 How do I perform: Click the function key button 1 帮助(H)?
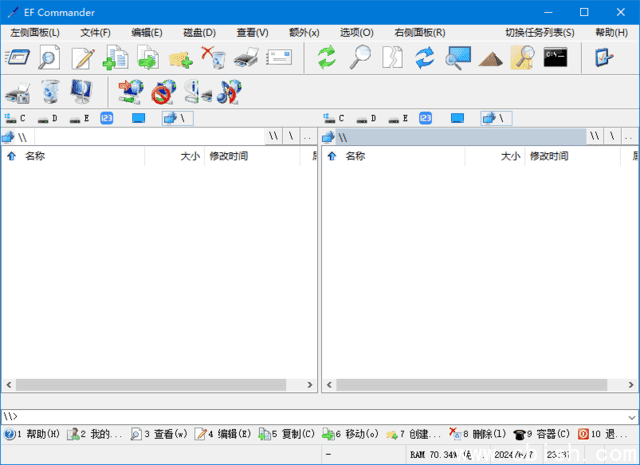tap(32, 434)
